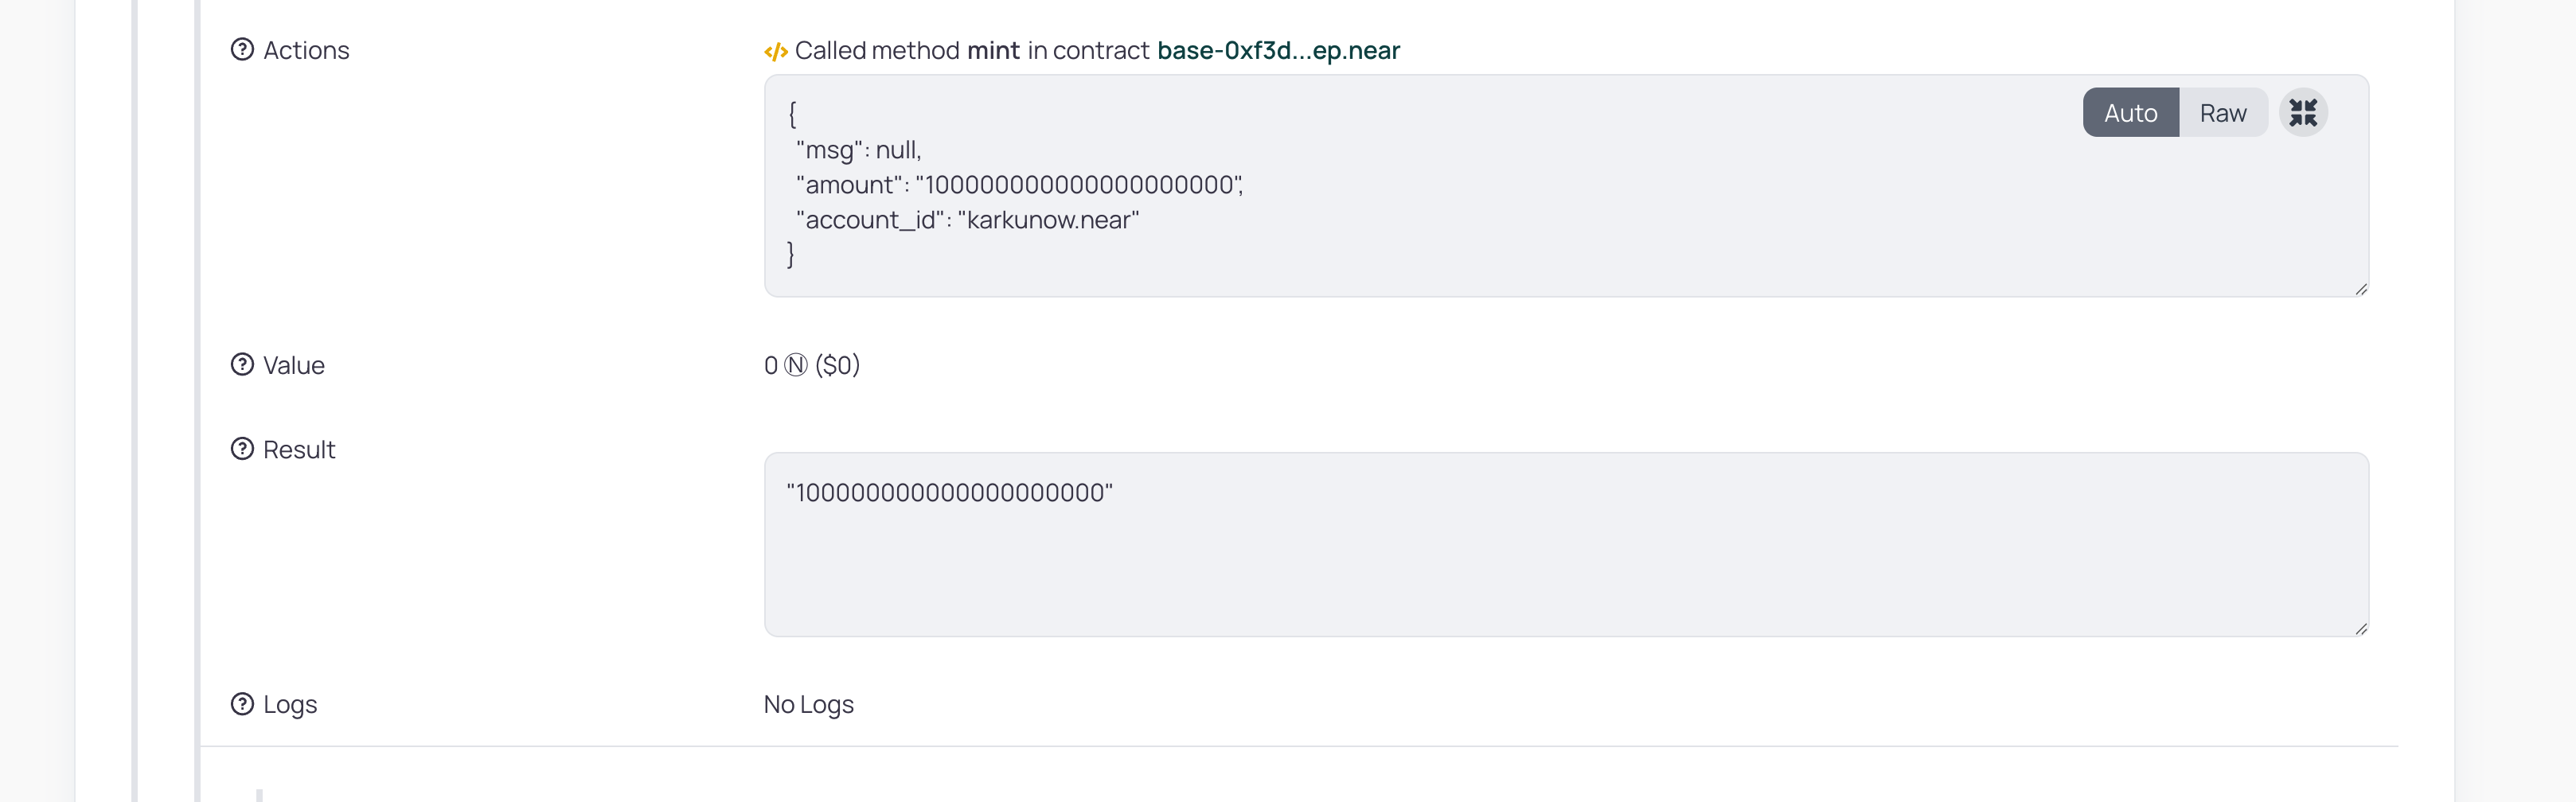The width and height of the screenshot is (2576, 802).
Task: Grab the resize handle of the arguments box
Action: point(2361,289)
